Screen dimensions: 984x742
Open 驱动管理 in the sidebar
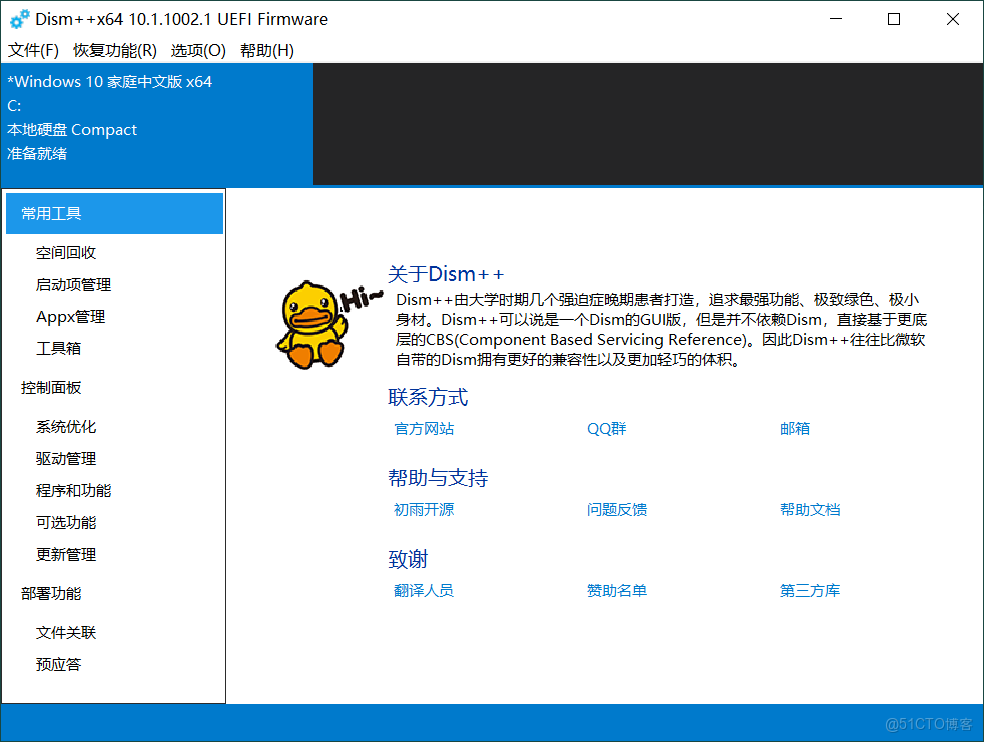65,458
